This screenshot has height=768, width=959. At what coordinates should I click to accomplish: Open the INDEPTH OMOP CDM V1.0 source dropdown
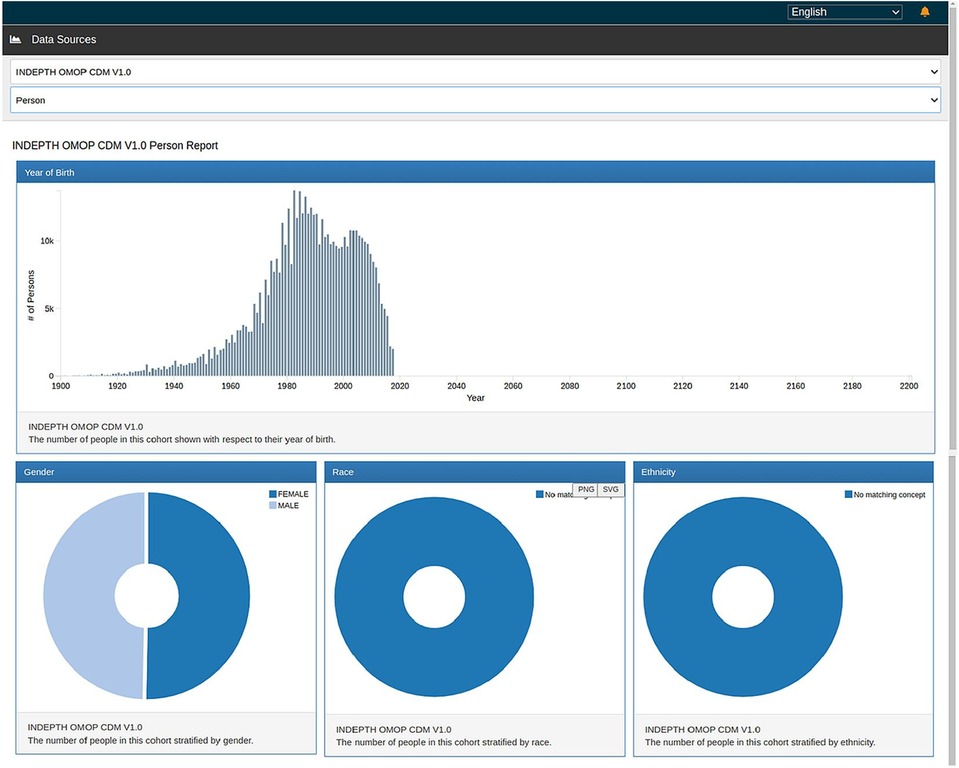pos(475,72)
